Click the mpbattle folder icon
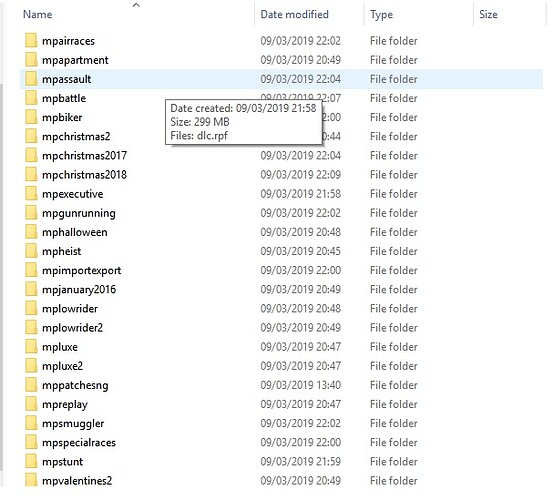This screenshot has width=552, height=500. (31, 98)
